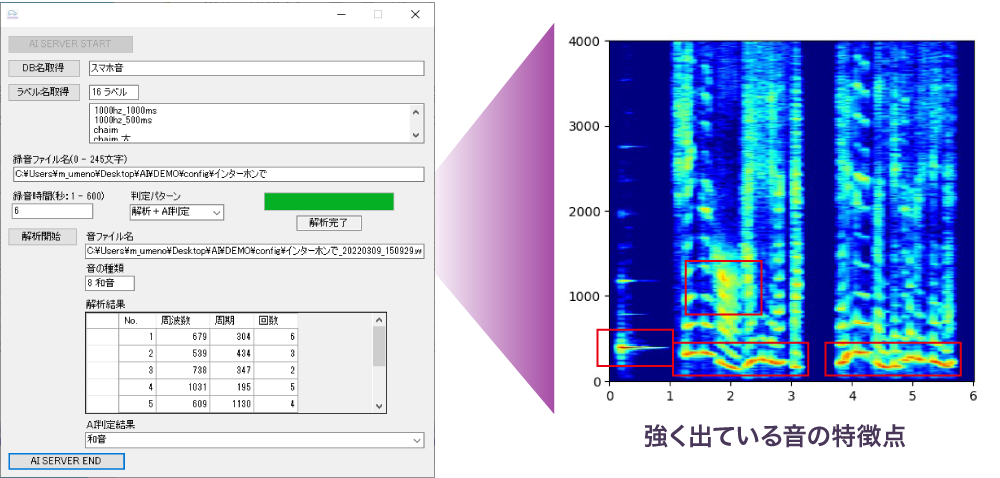Click the 録音時間 seconds field
The width and height of the screenshot is (1000, 478).
pyautogui.click(x=51, y=212)
